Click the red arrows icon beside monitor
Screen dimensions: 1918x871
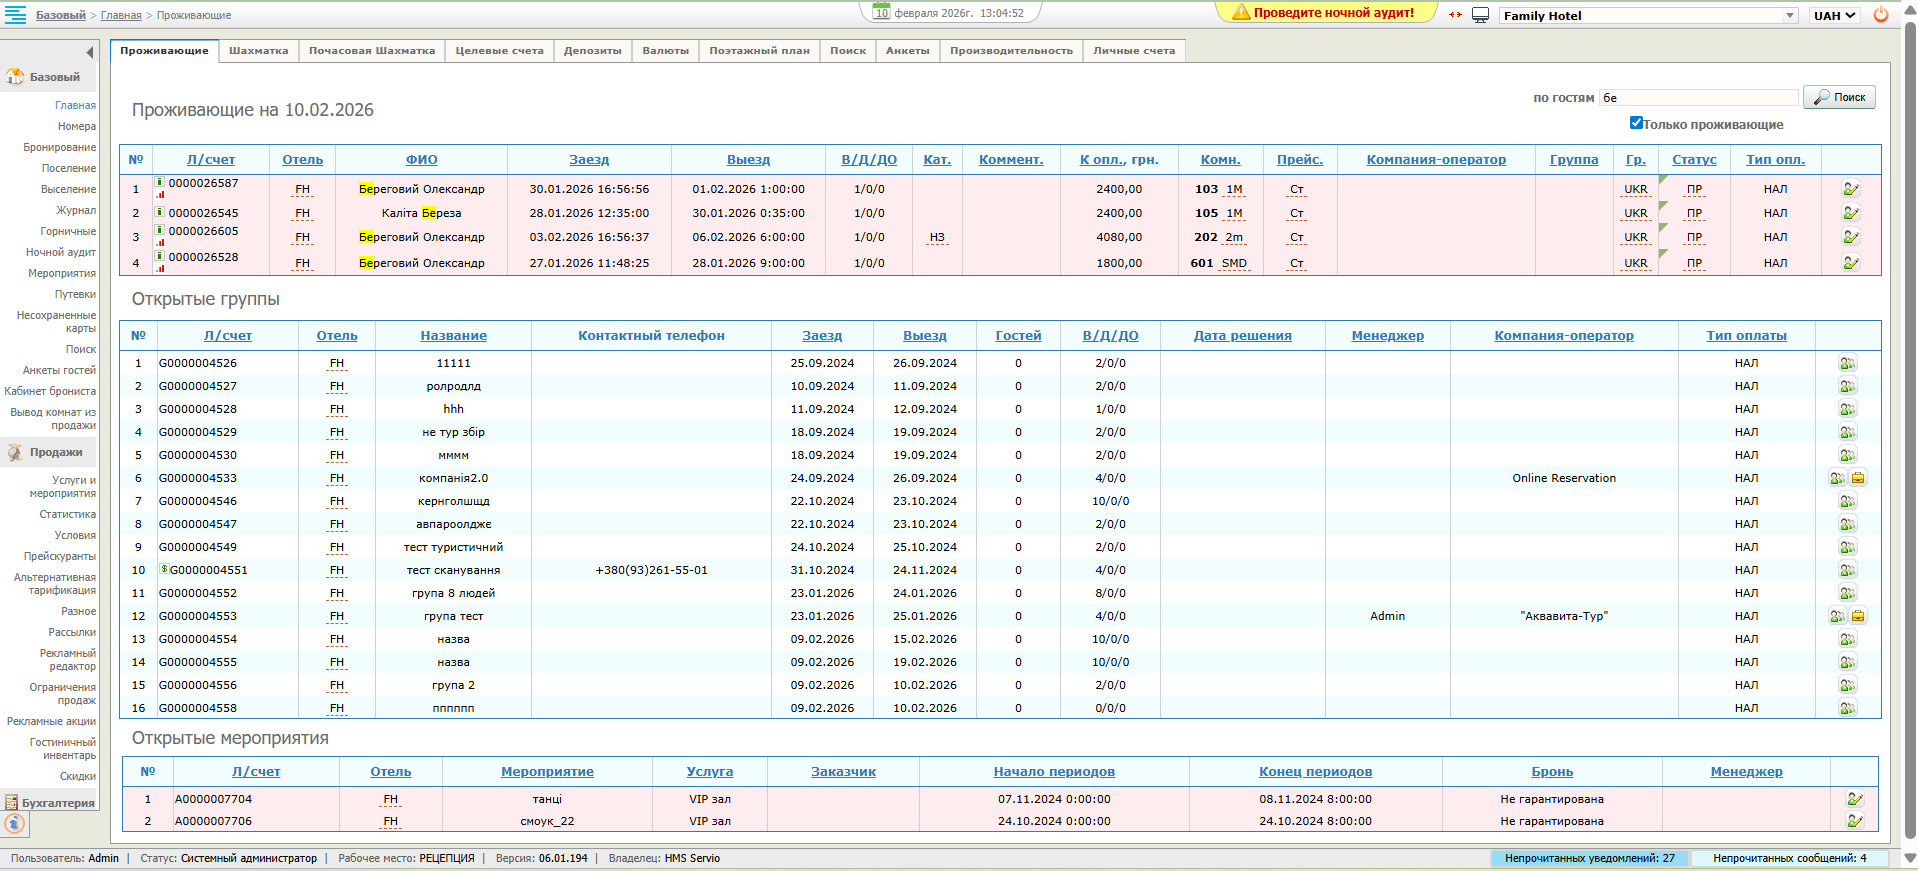(x=1455, y=15)
